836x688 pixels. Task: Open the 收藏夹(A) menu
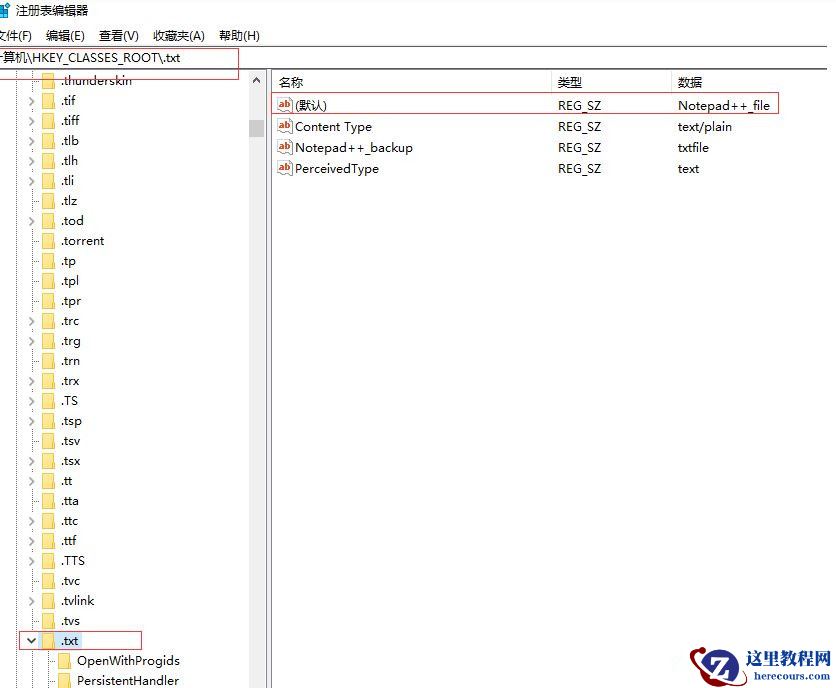(178, 35)
